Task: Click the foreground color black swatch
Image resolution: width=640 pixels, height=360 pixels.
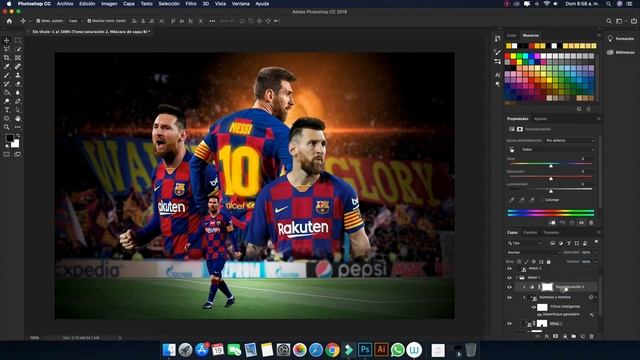Action: (x=9, y=138)
